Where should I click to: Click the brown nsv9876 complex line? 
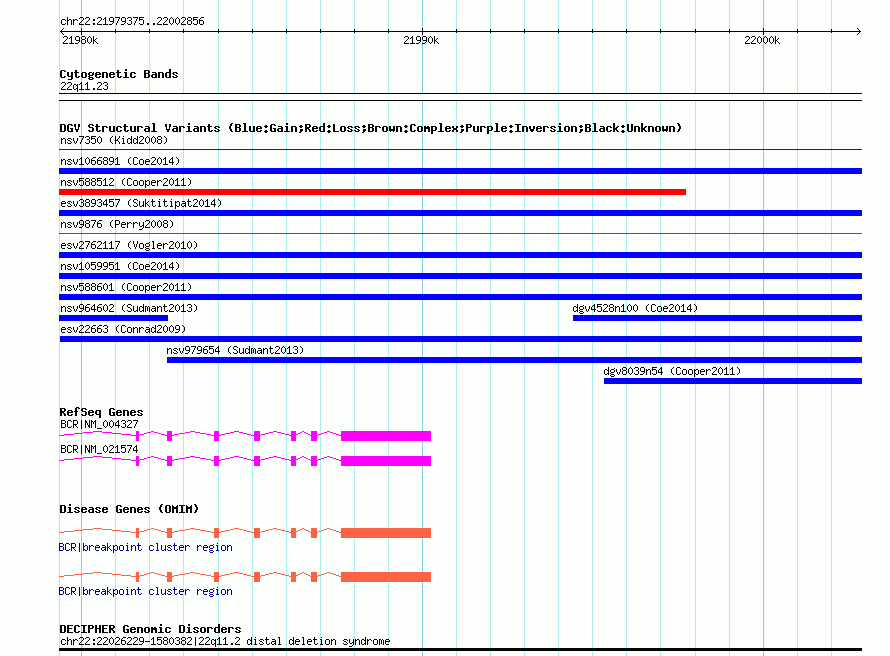pyautogui.click(x=460, y=233)
